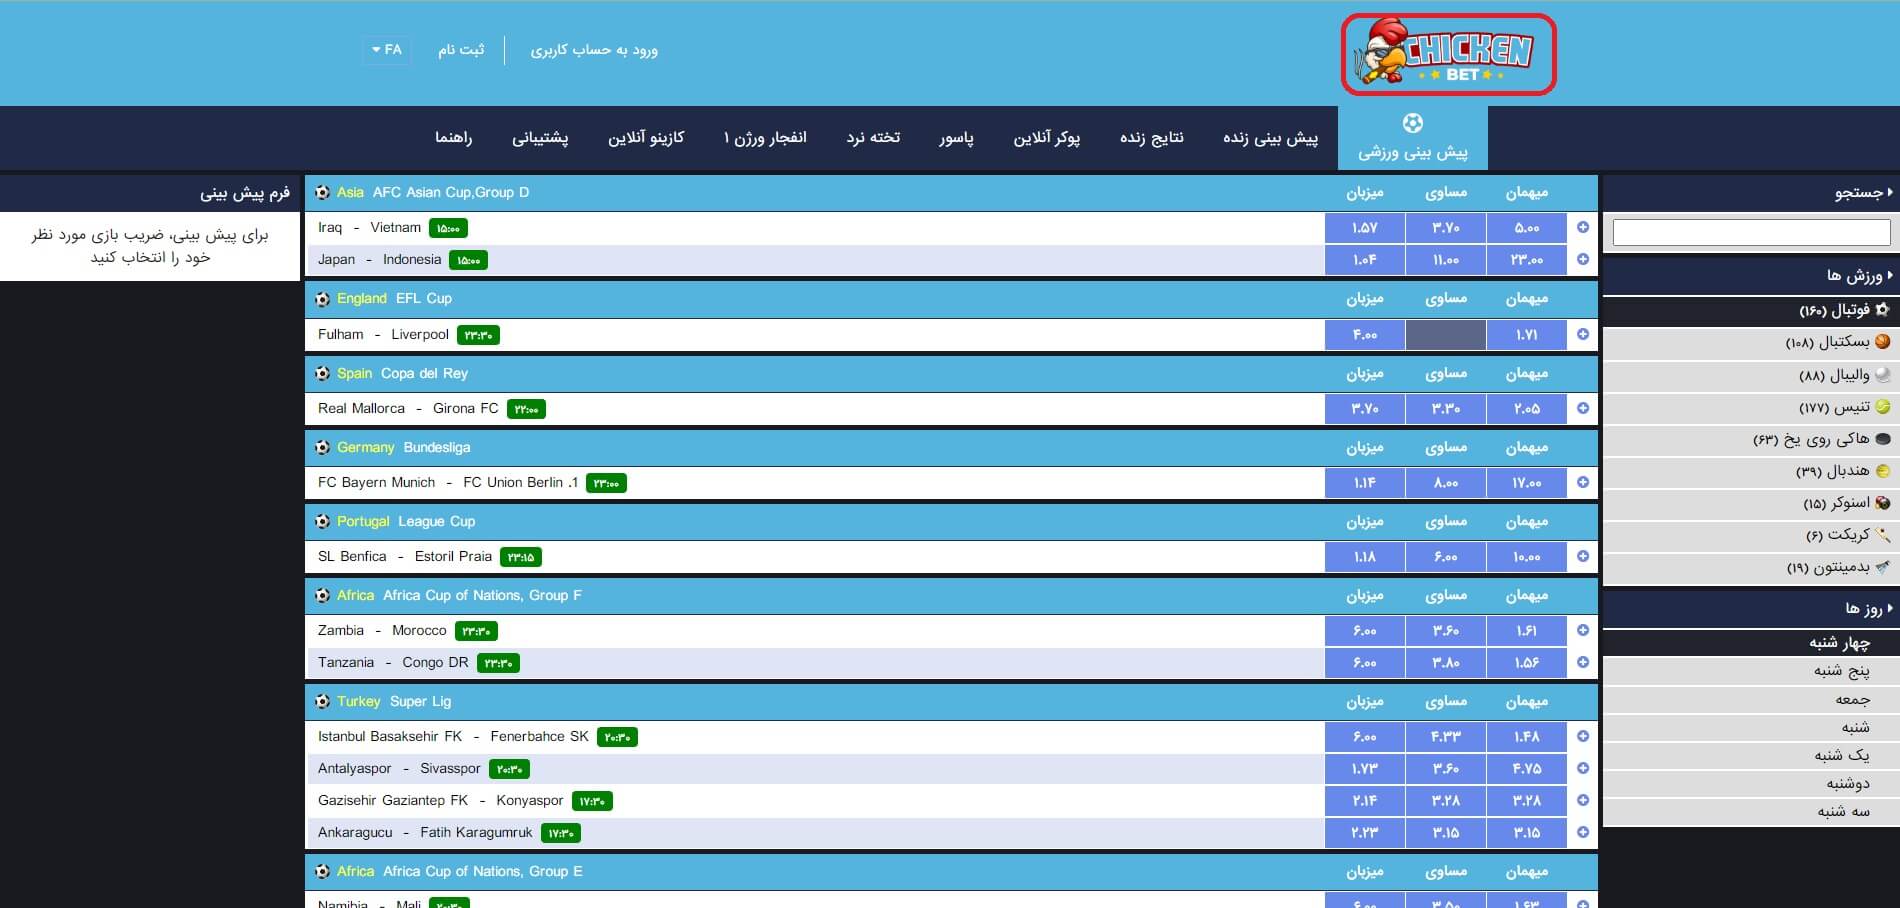Screen dimensions: 1900x908
Task: Open the پشتیبانی menu item
Action: pos(540,138)
